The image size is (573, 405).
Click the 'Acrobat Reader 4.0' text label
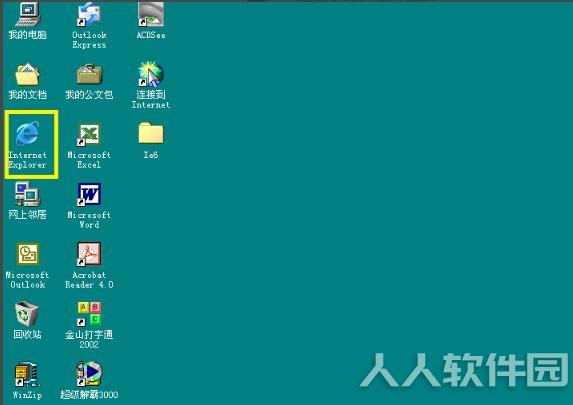(x=89, y=280)
